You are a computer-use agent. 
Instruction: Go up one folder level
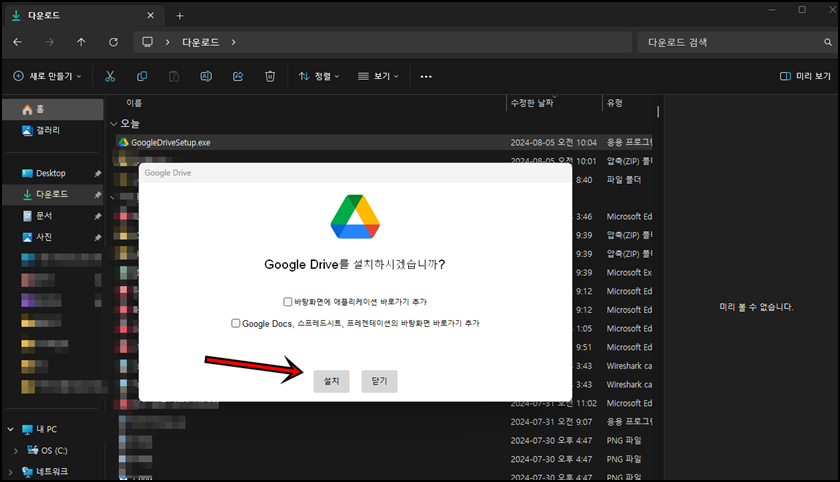click(x=81, y=42)
